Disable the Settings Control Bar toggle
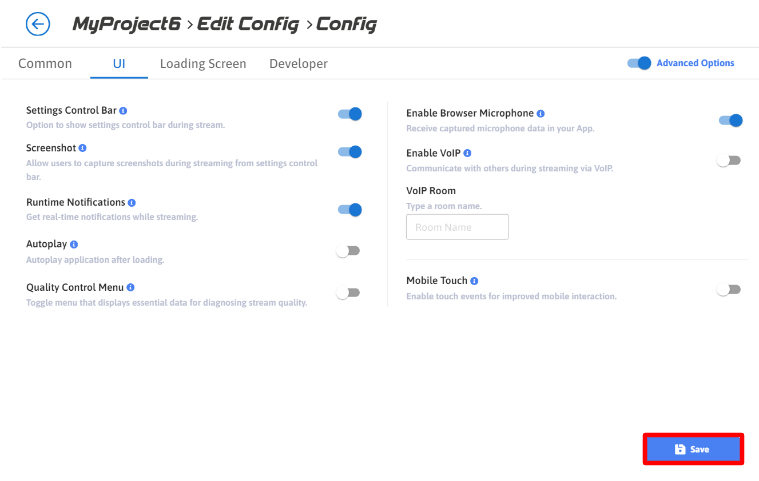The height and width of the screenshot is (481, 759). (x=349, y=114)
